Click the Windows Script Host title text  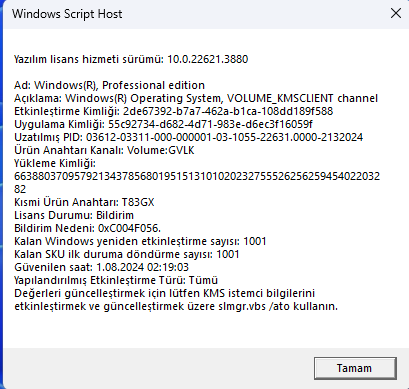(67, 14)
